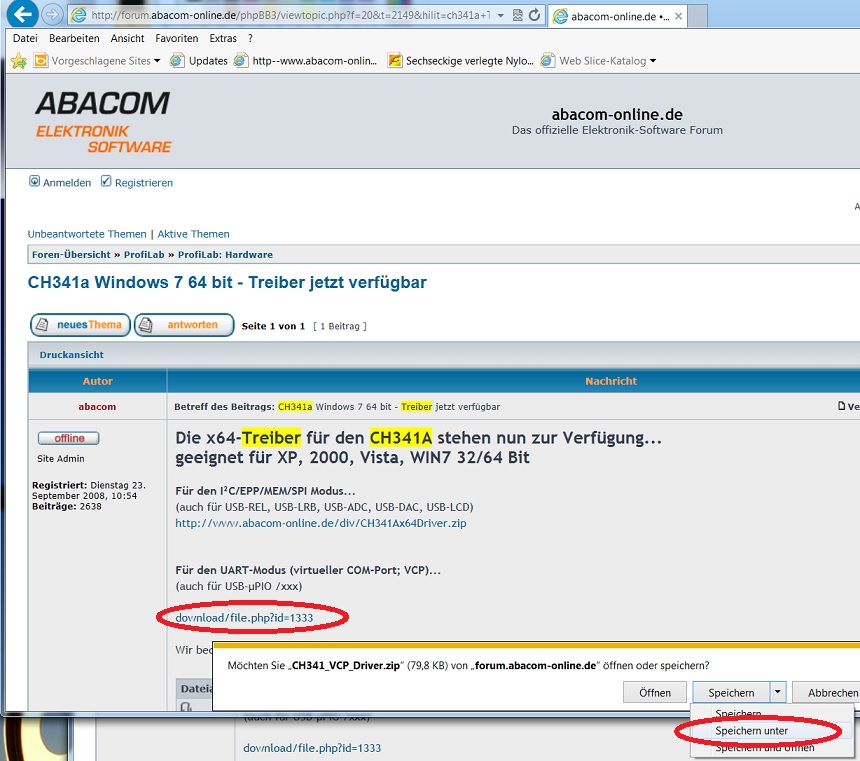The height and width of the screenshot is (761, 860).
Task: Open the http--www.abacom-onlin... favorite
Action: point(305,61)
